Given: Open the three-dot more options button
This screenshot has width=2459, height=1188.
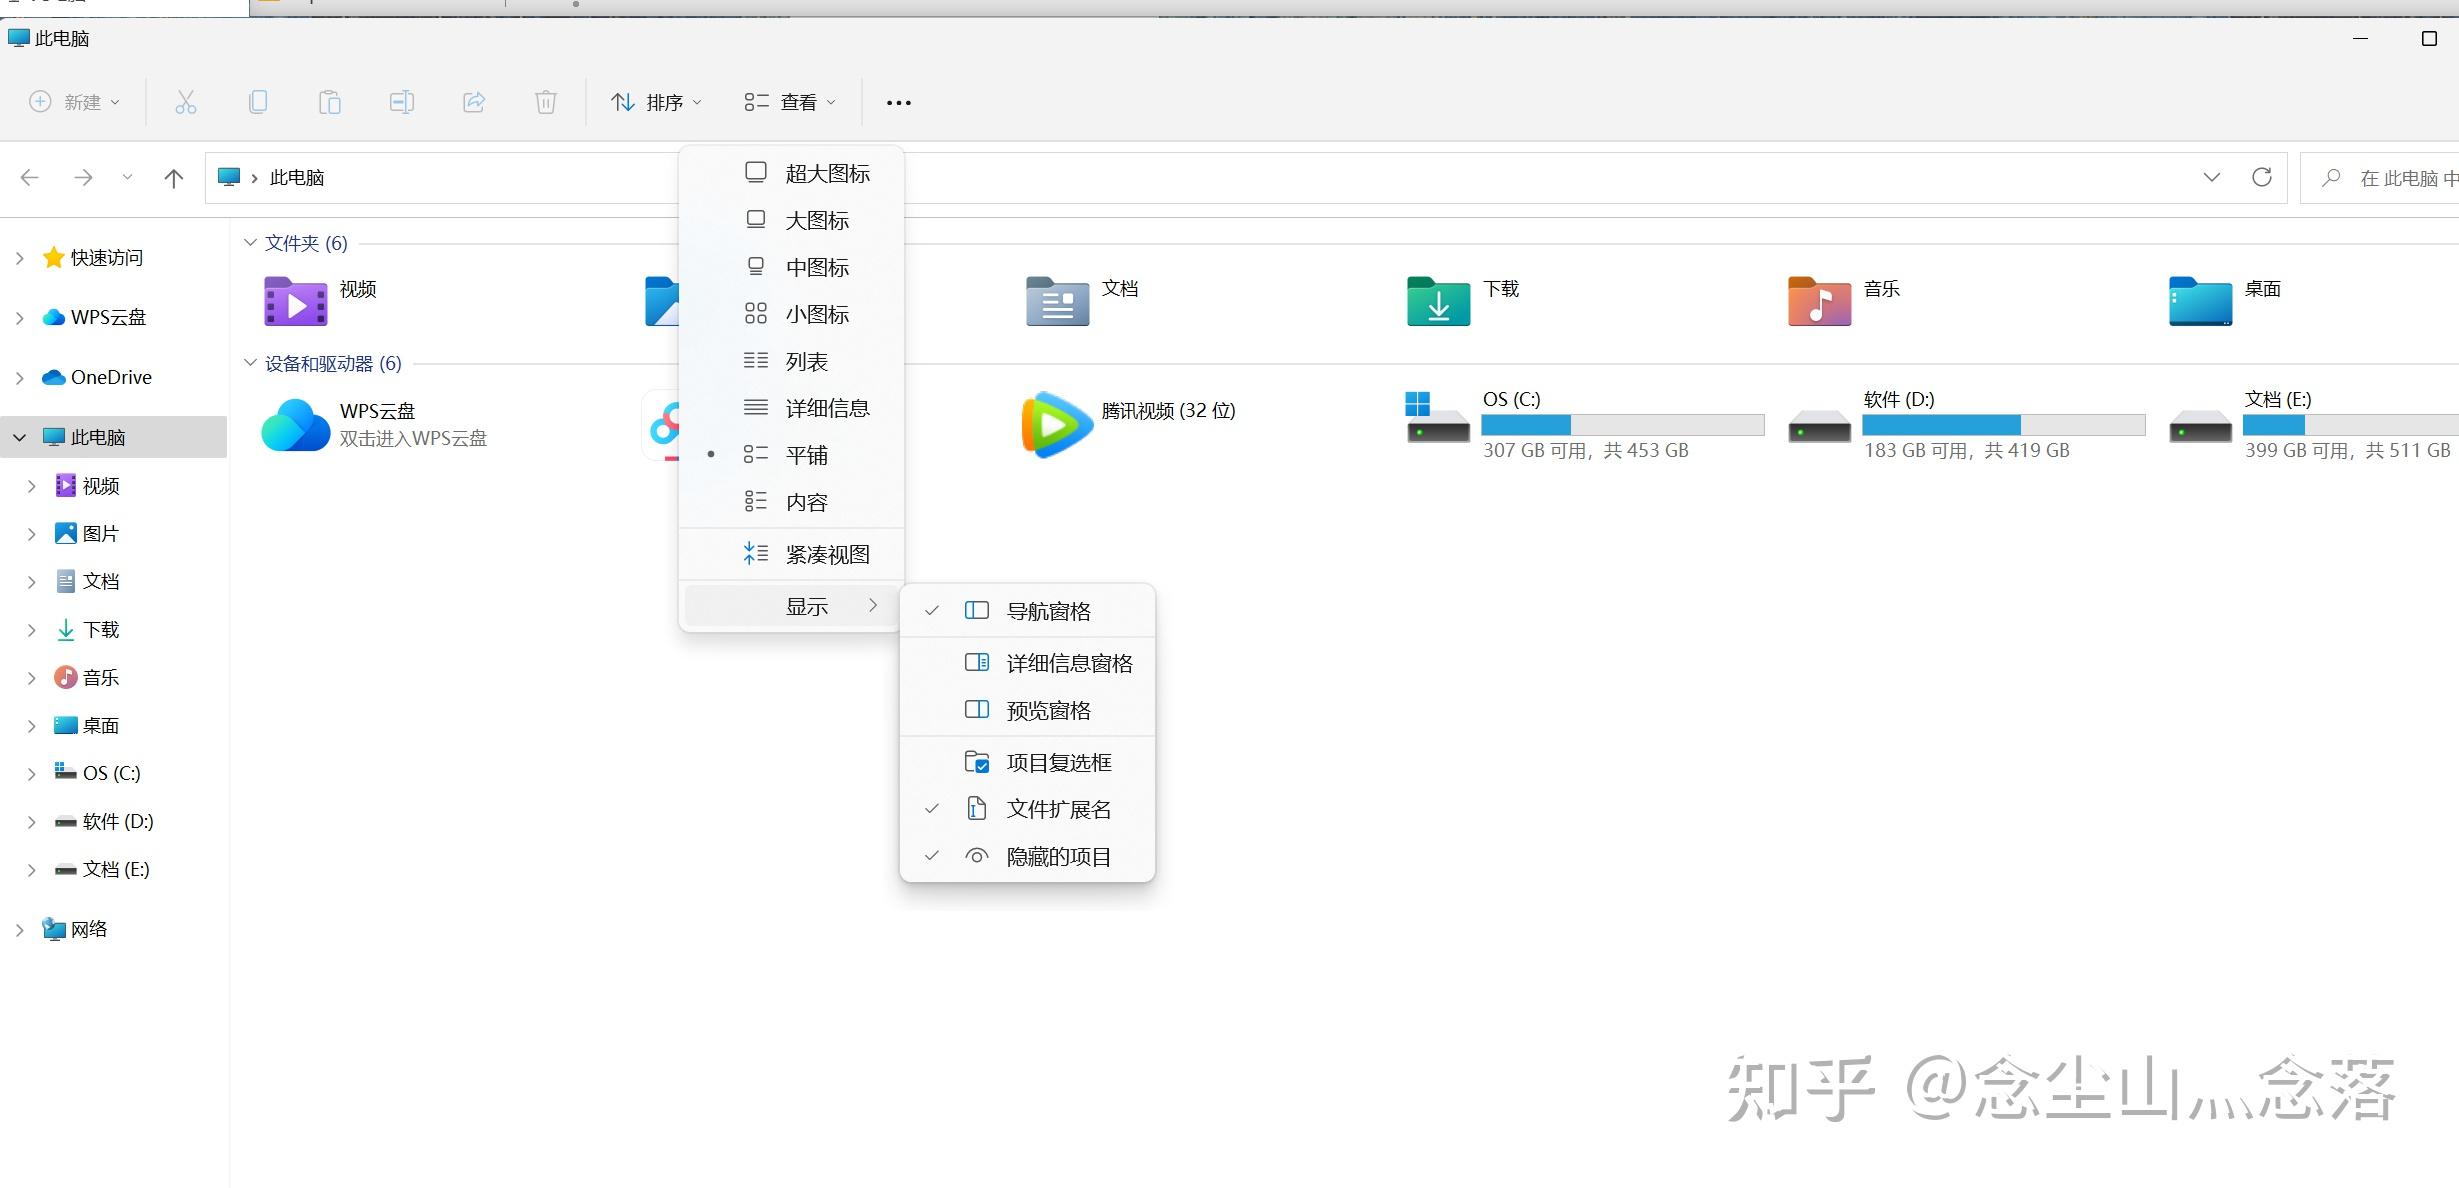Looking at the screenshot, I should click(898, 102).
